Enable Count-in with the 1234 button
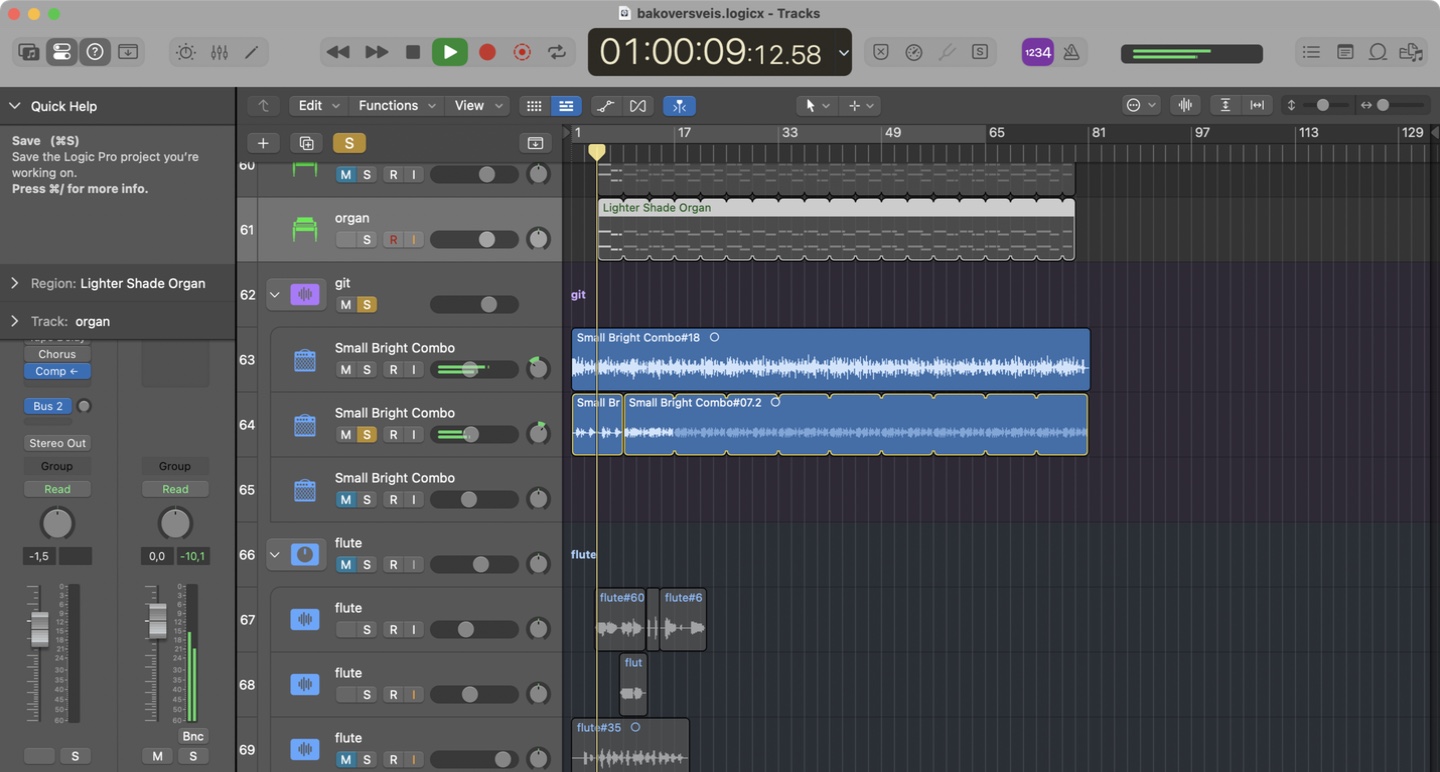1440x772 pixels. [x=1037, y=52]
